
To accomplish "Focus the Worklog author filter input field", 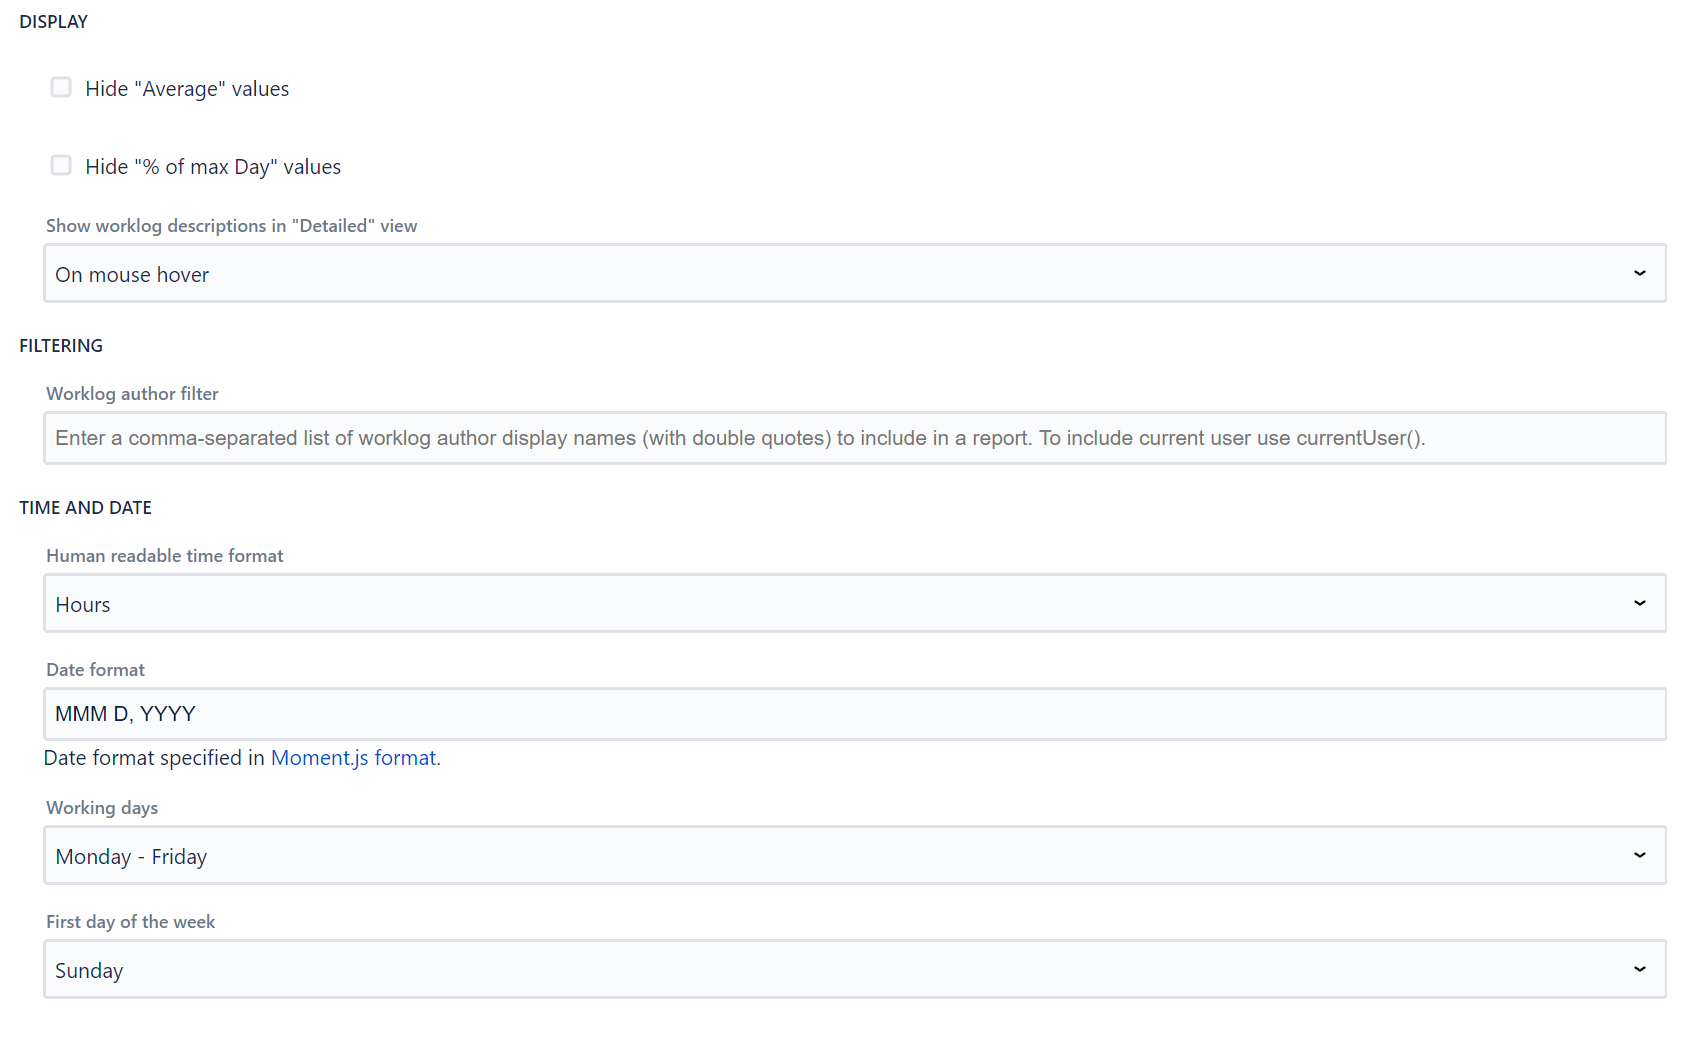I will (x=854, y=438).
